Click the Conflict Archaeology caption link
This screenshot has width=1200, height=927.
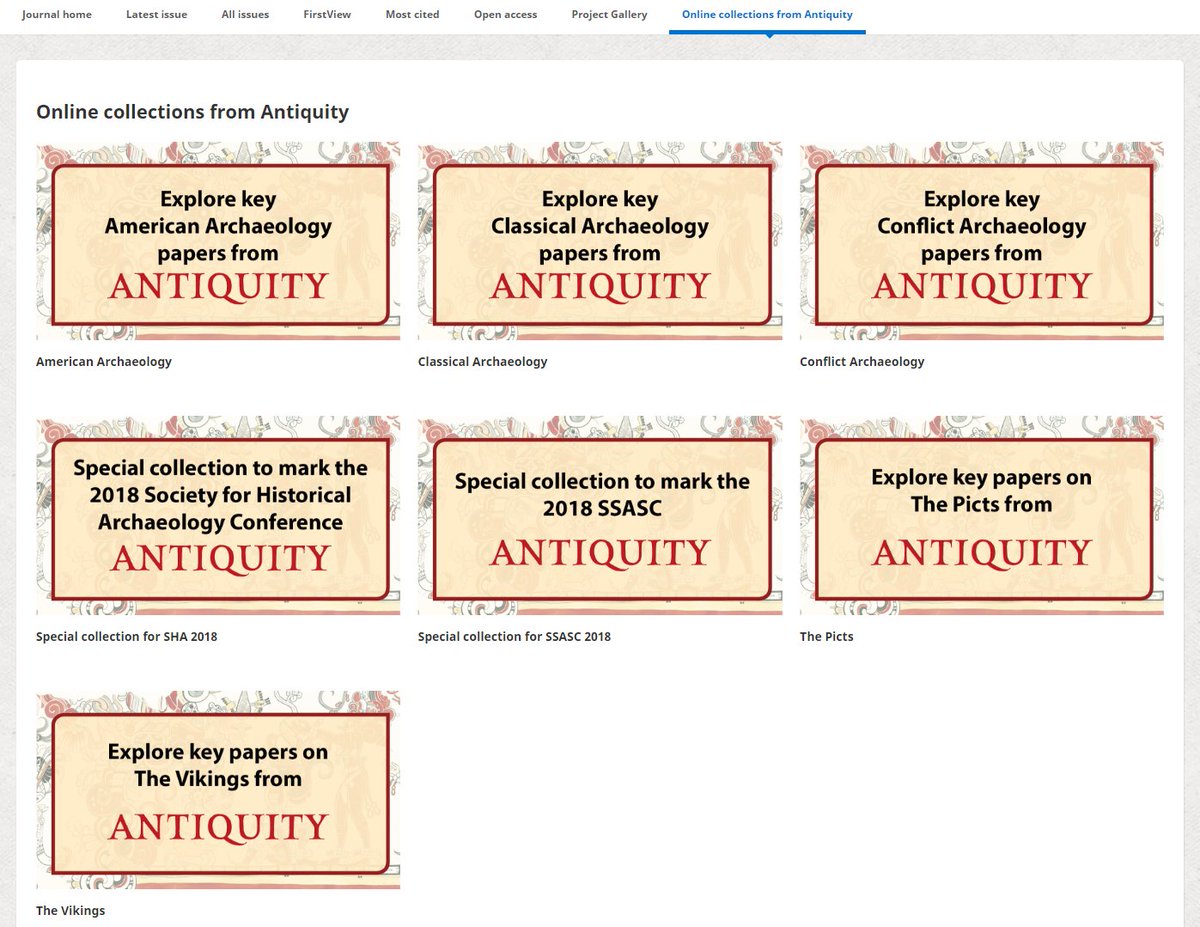(862, 362)
